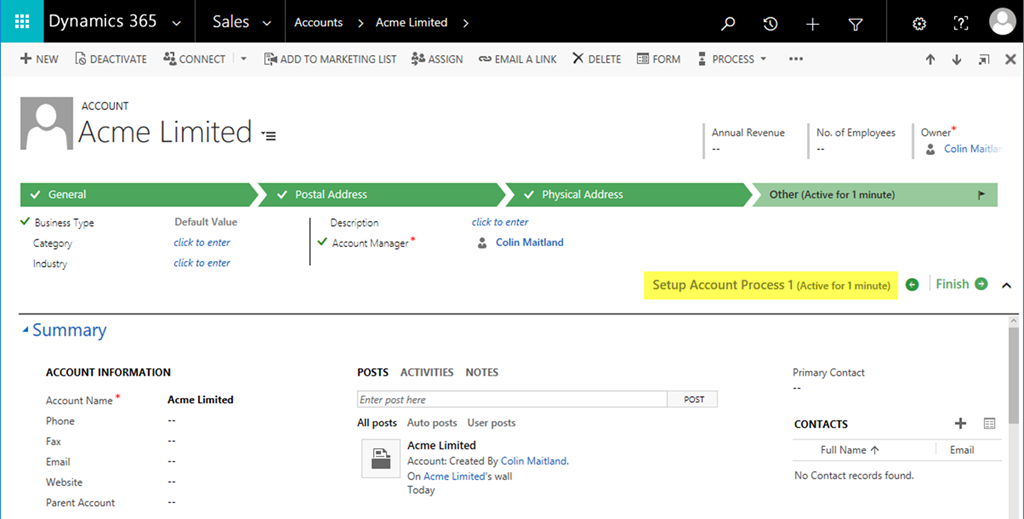The height and width of the screenshot is (519, 1024).
Task: Collapse the Summary section
Action: coord(25,331)
